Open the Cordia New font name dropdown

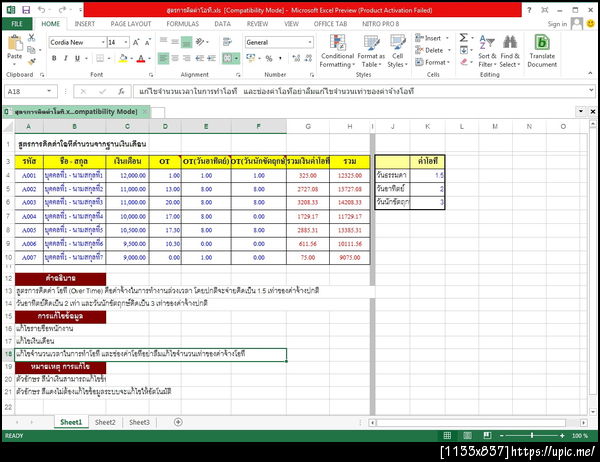(x=103, y=42)
